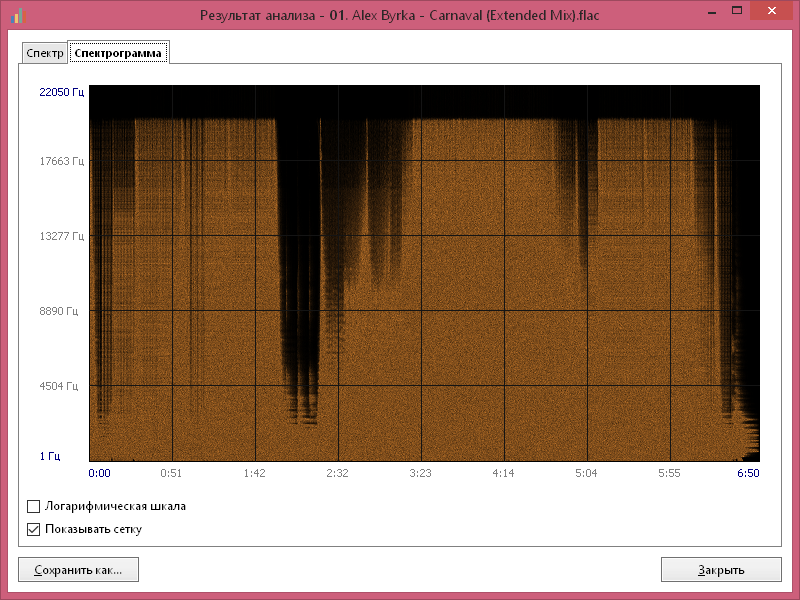Screen dimensions: 800x600
Task: Click the 13277 Гц frequency label
Action: pyautogui.click(x=62, y=236)
